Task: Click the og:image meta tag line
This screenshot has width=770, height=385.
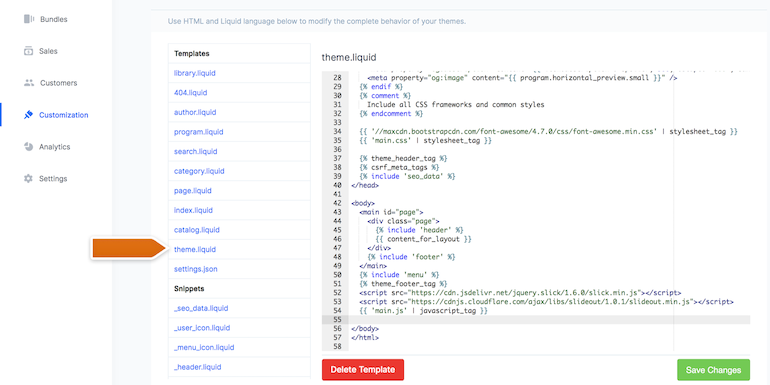Action: coord(522,78)
